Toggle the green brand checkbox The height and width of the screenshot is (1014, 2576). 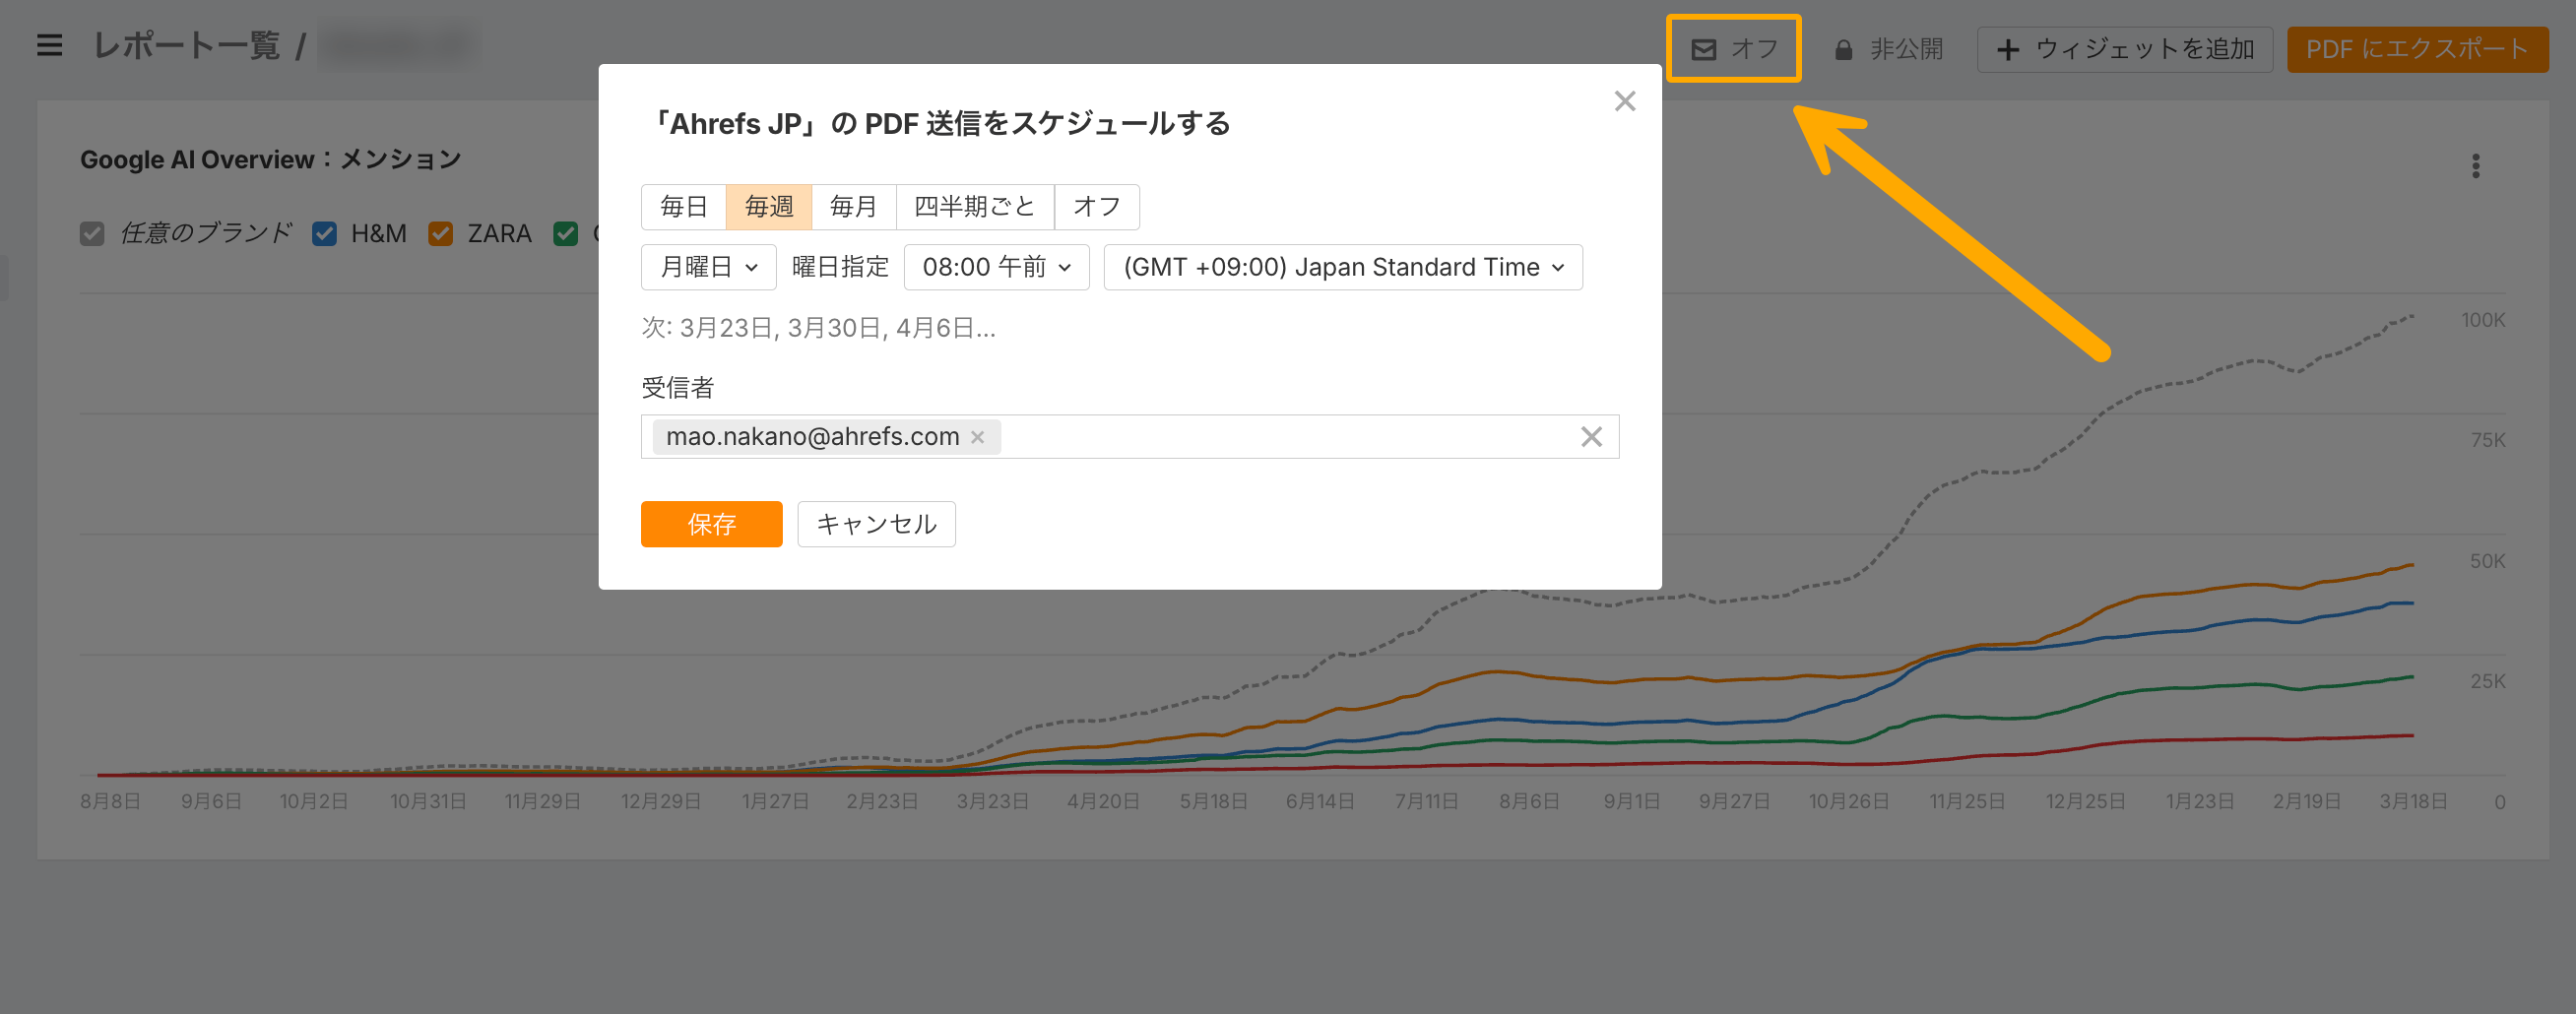(566, 234)
